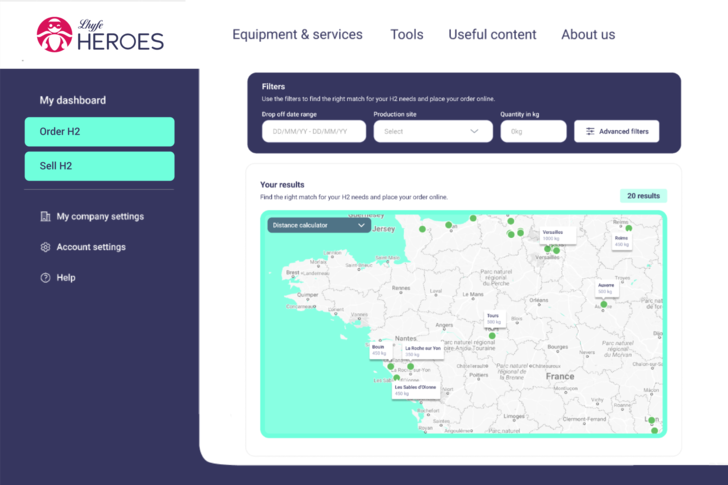Click the Drop off date range field
Image resolution: width=728 pixels, height=485 pixels.
(x=313, y=131)
